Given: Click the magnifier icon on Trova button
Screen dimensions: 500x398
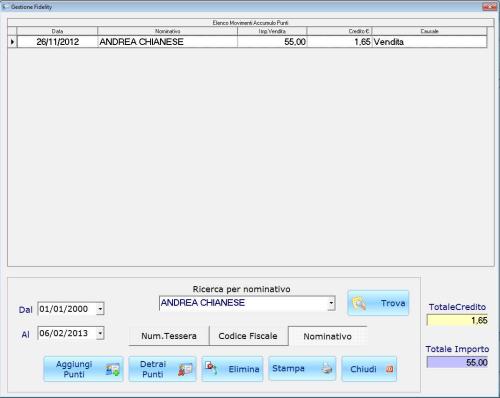Looking at the screenshot, I should pos(359,303).
